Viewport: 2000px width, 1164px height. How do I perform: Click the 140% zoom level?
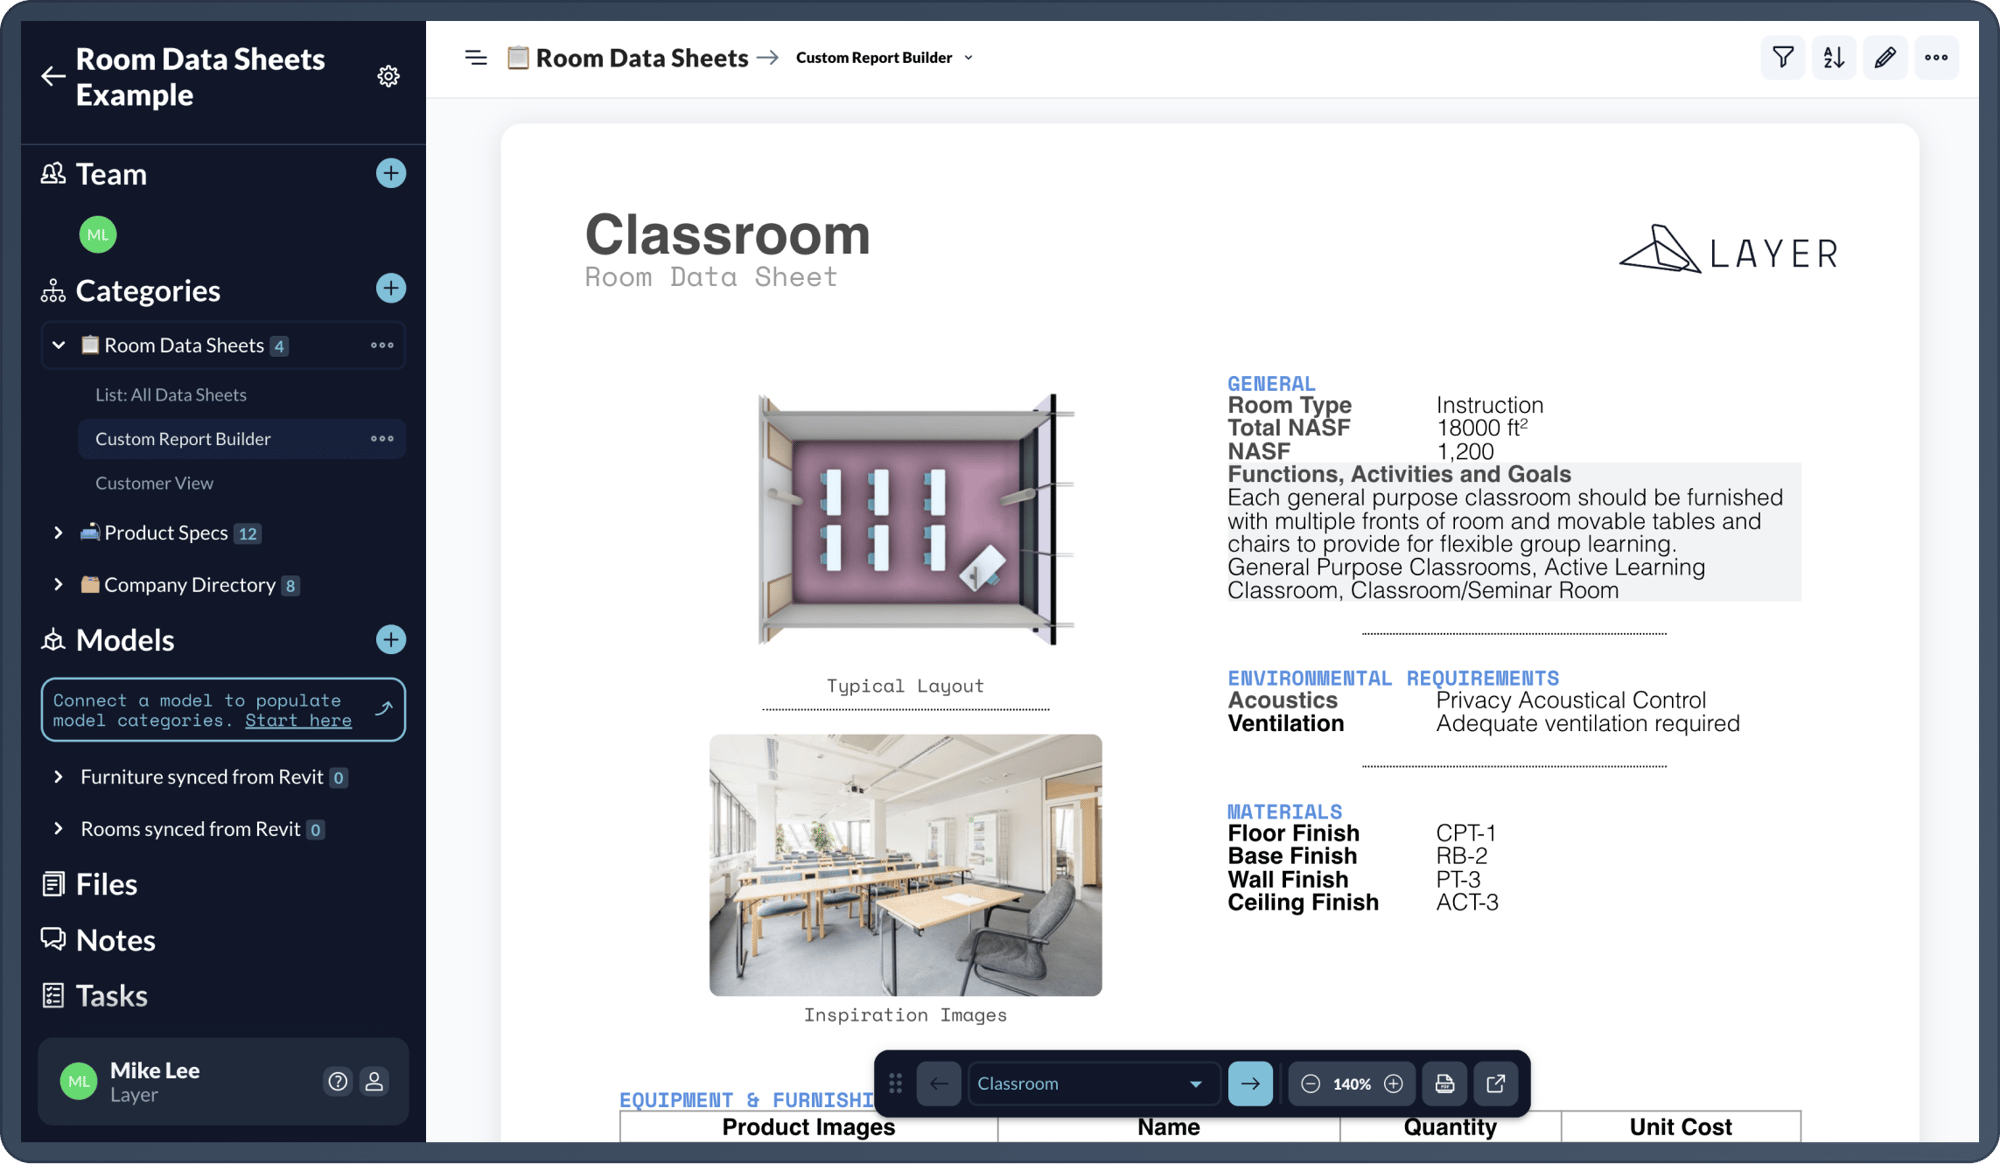(1352, 1084)
